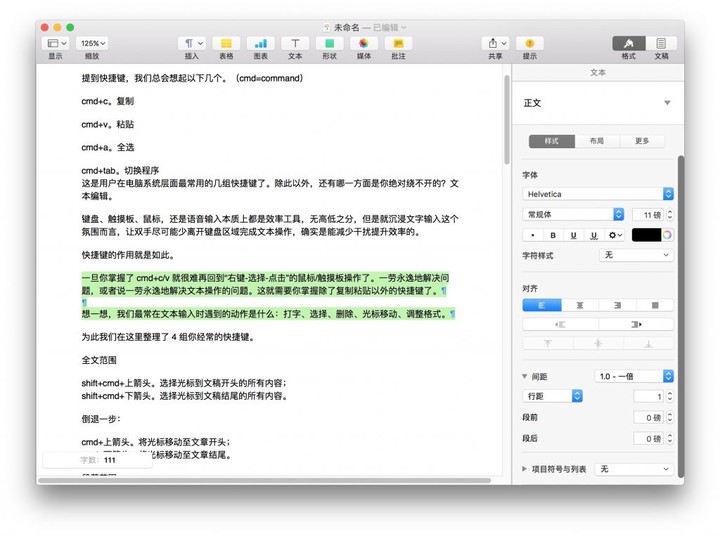This screenshot has width=720, height=536.
Task: Open the 125% zoom dropdown
Action: coord(92,43)
